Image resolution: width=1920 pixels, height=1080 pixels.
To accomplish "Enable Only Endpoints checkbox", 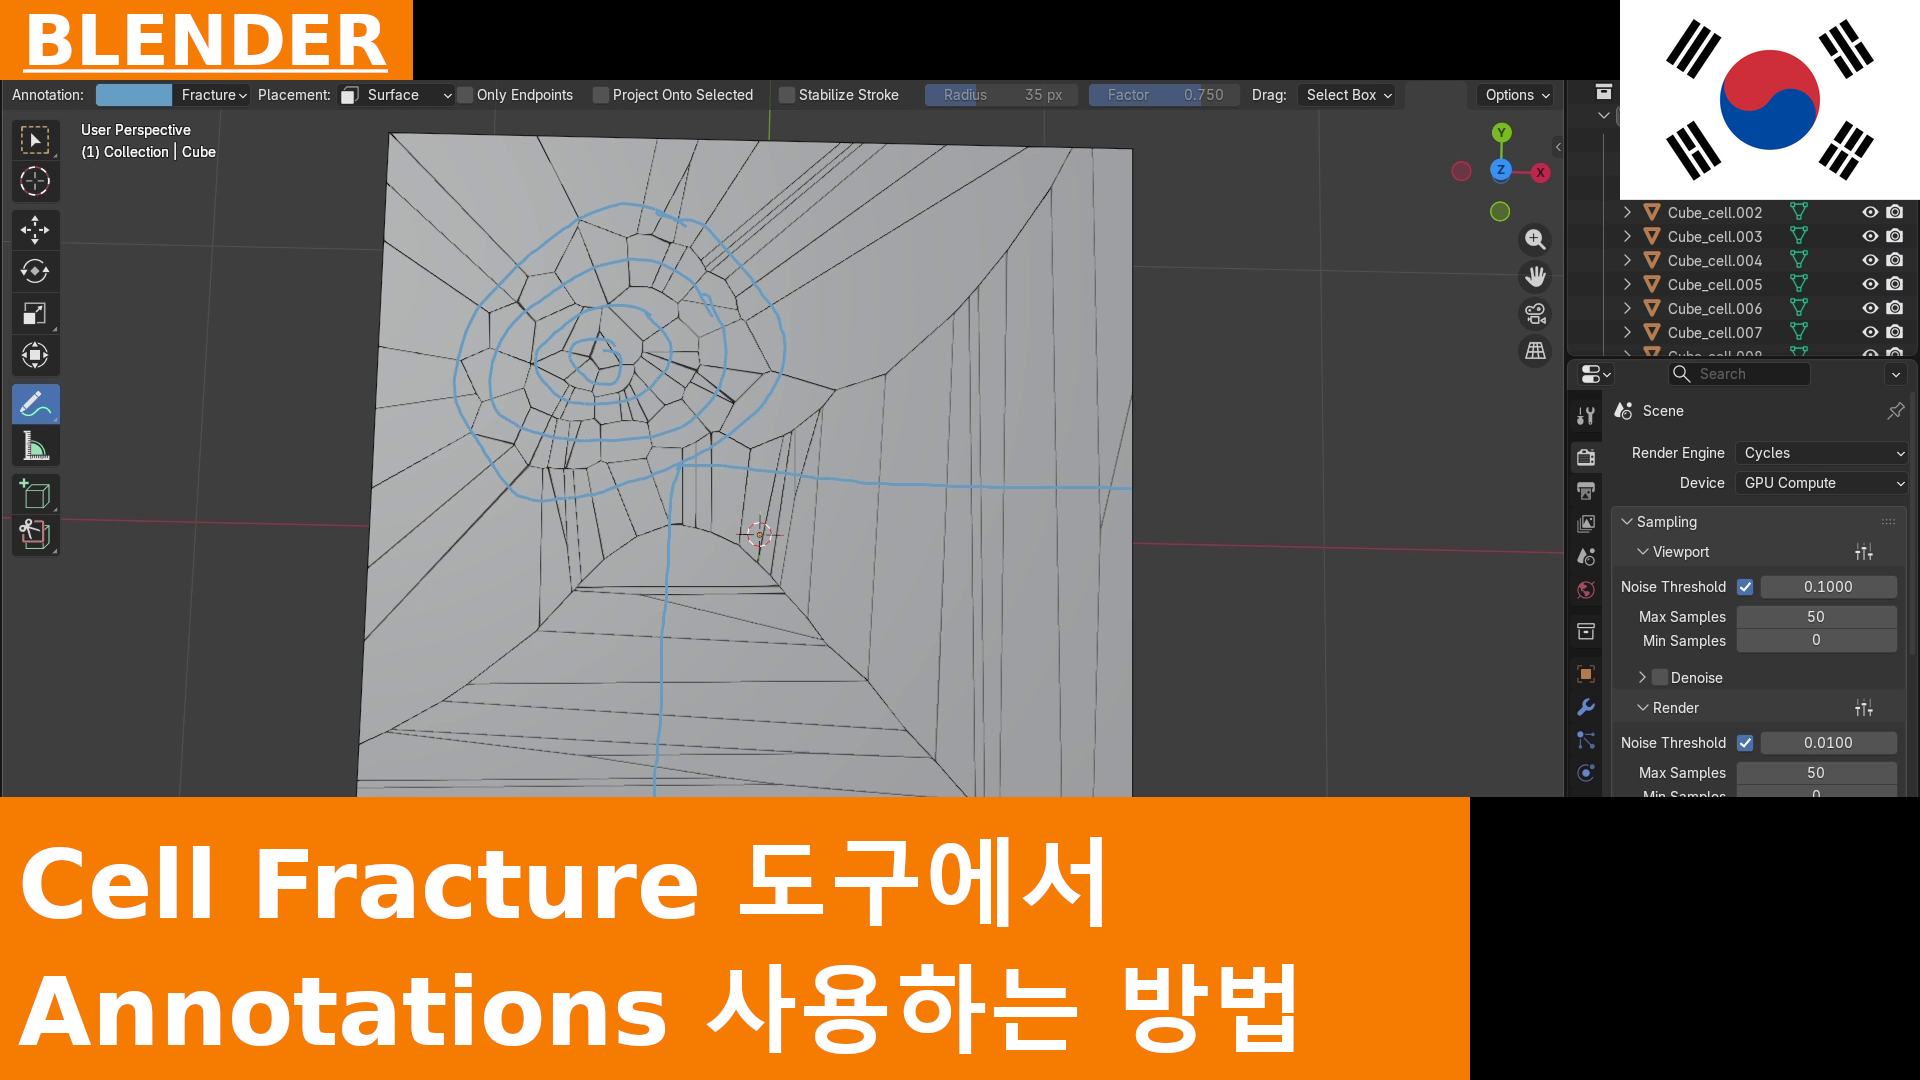I will (465, 95).
